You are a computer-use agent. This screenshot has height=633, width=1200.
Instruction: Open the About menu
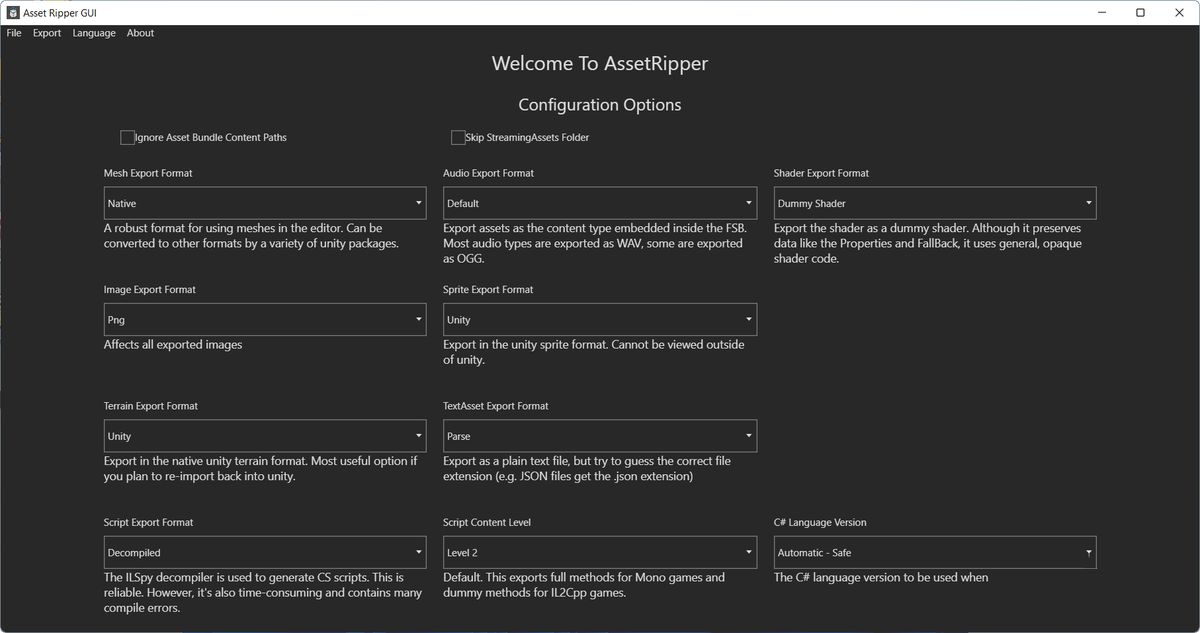click(x=140, y=33)
